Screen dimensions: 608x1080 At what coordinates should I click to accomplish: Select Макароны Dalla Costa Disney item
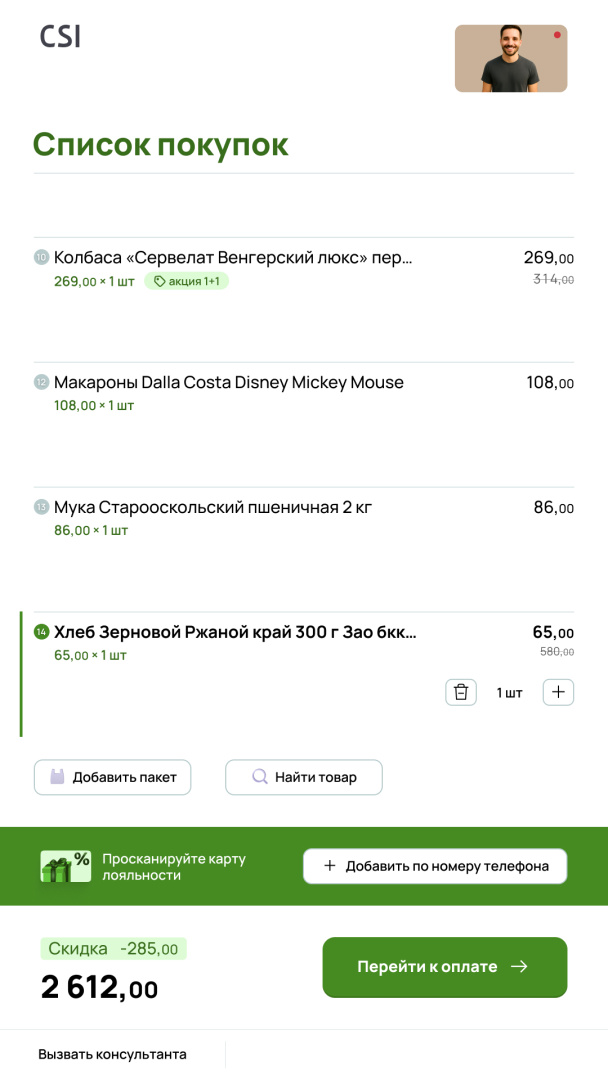coord(229,382)
